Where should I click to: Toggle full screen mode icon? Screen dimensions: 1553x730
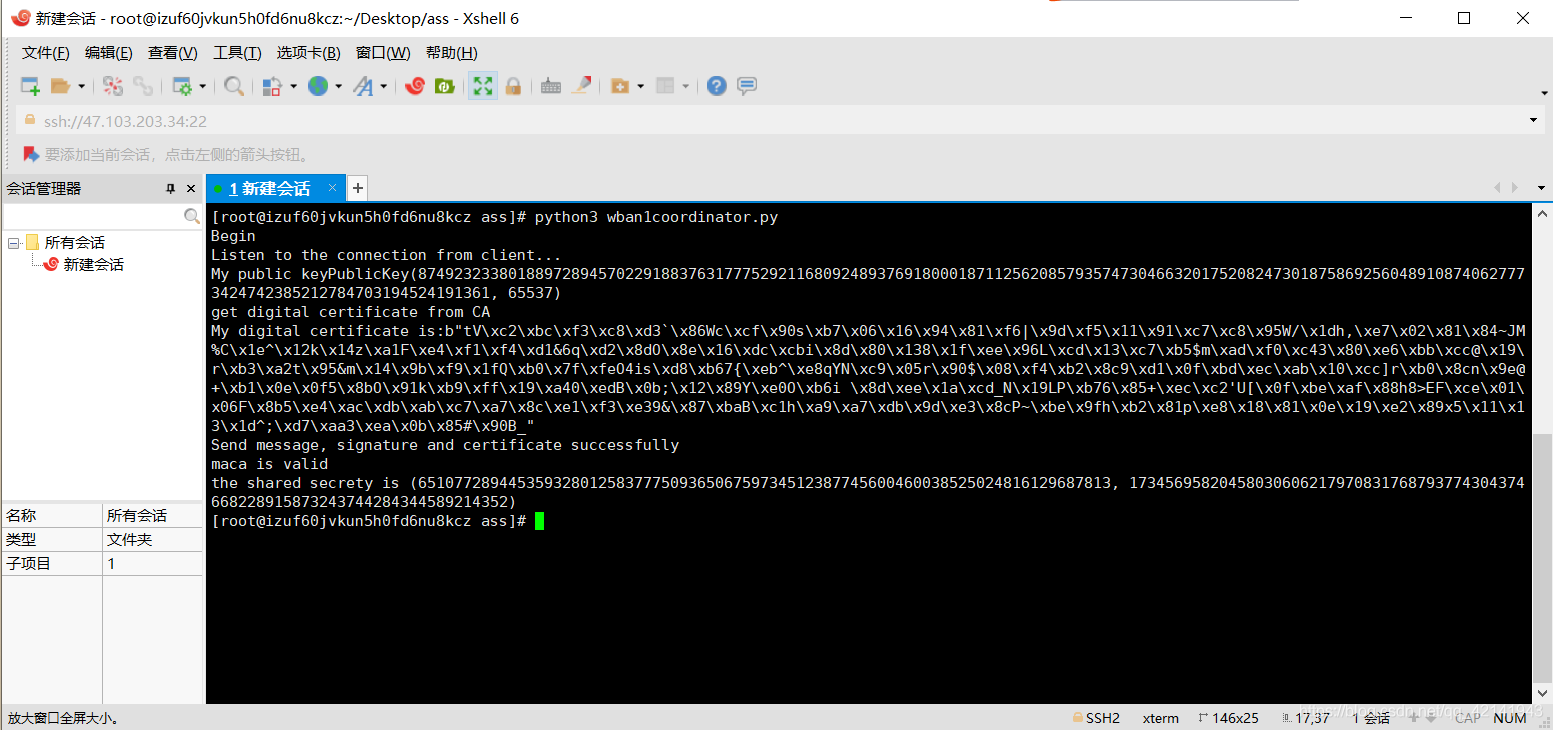tap(483, 86)
